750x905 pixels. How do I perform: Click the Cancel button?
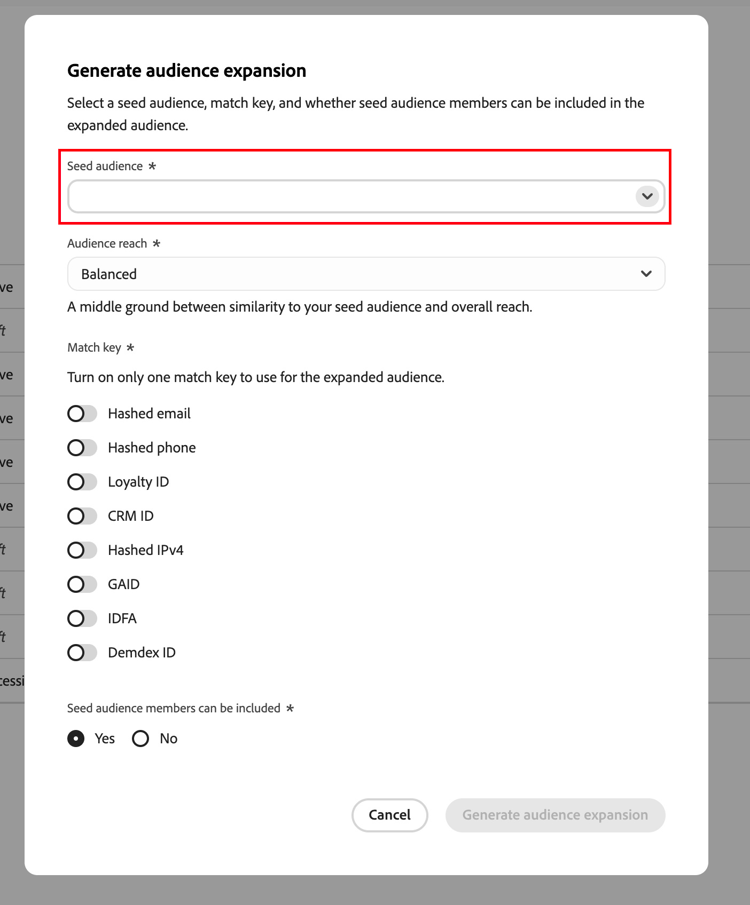[x=390, y=815]
